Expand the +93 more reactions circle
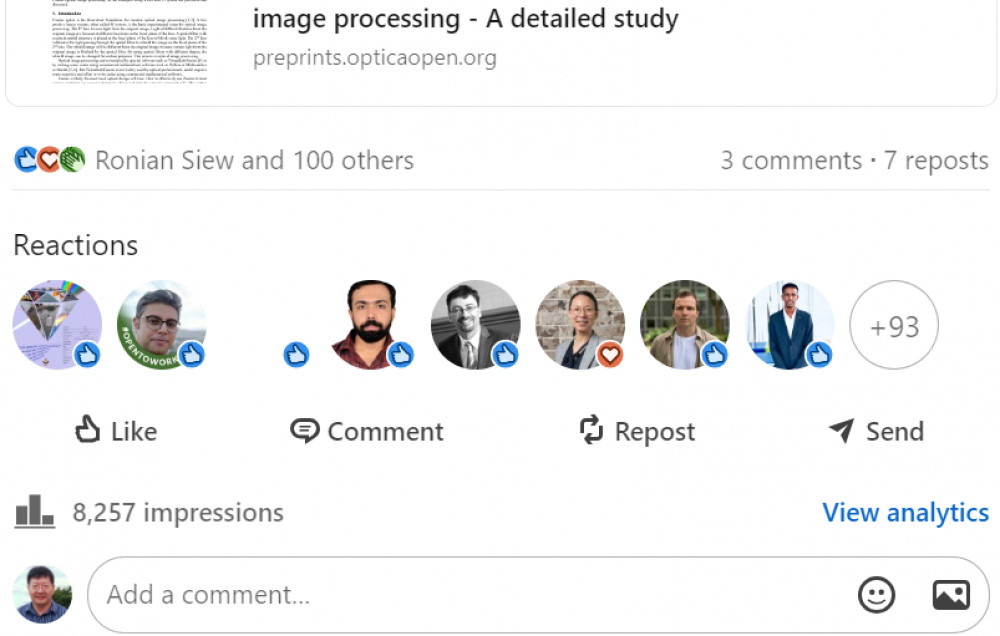Viewport: 1000px width, 636px height. 893,326
